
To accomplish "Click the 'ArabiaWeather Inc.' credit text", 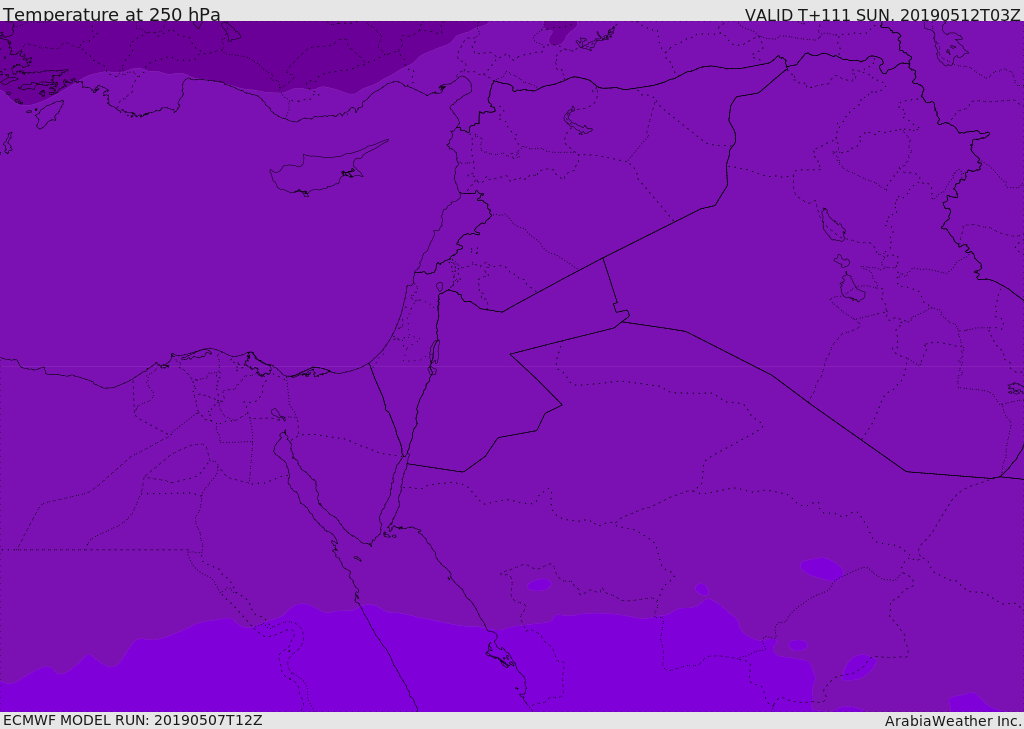I will tap(953, 721).
